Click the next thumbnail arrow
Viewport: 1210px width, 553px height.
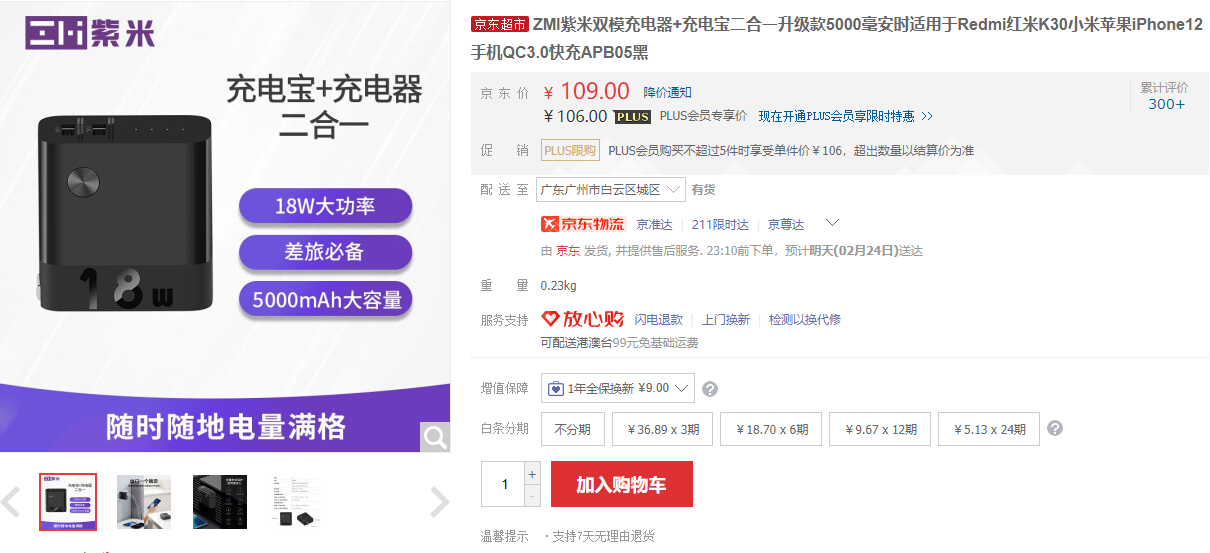pos(439,502)
